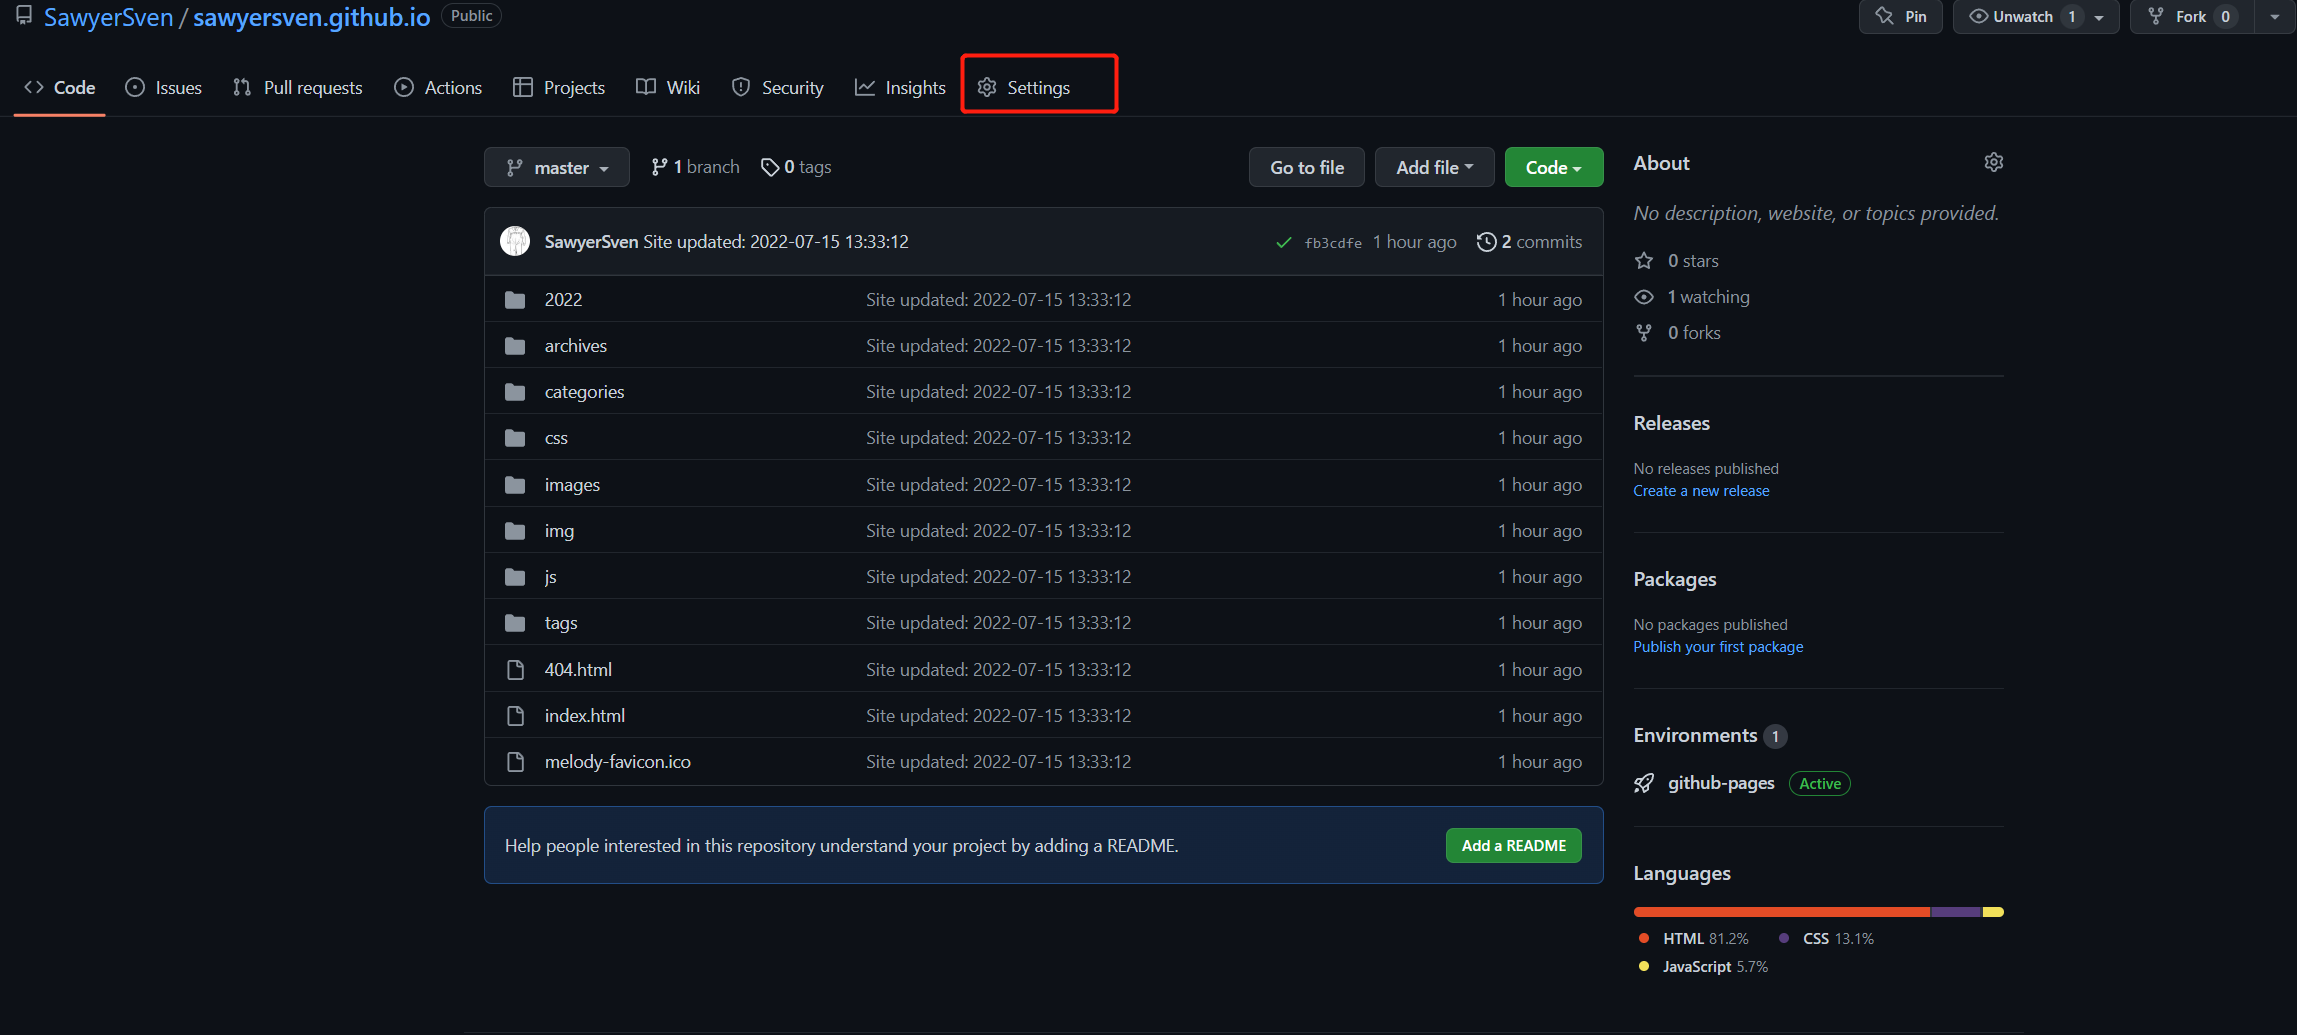Open the index.html file
This screenshot has height=1035, width=2297.
point(585,715)
